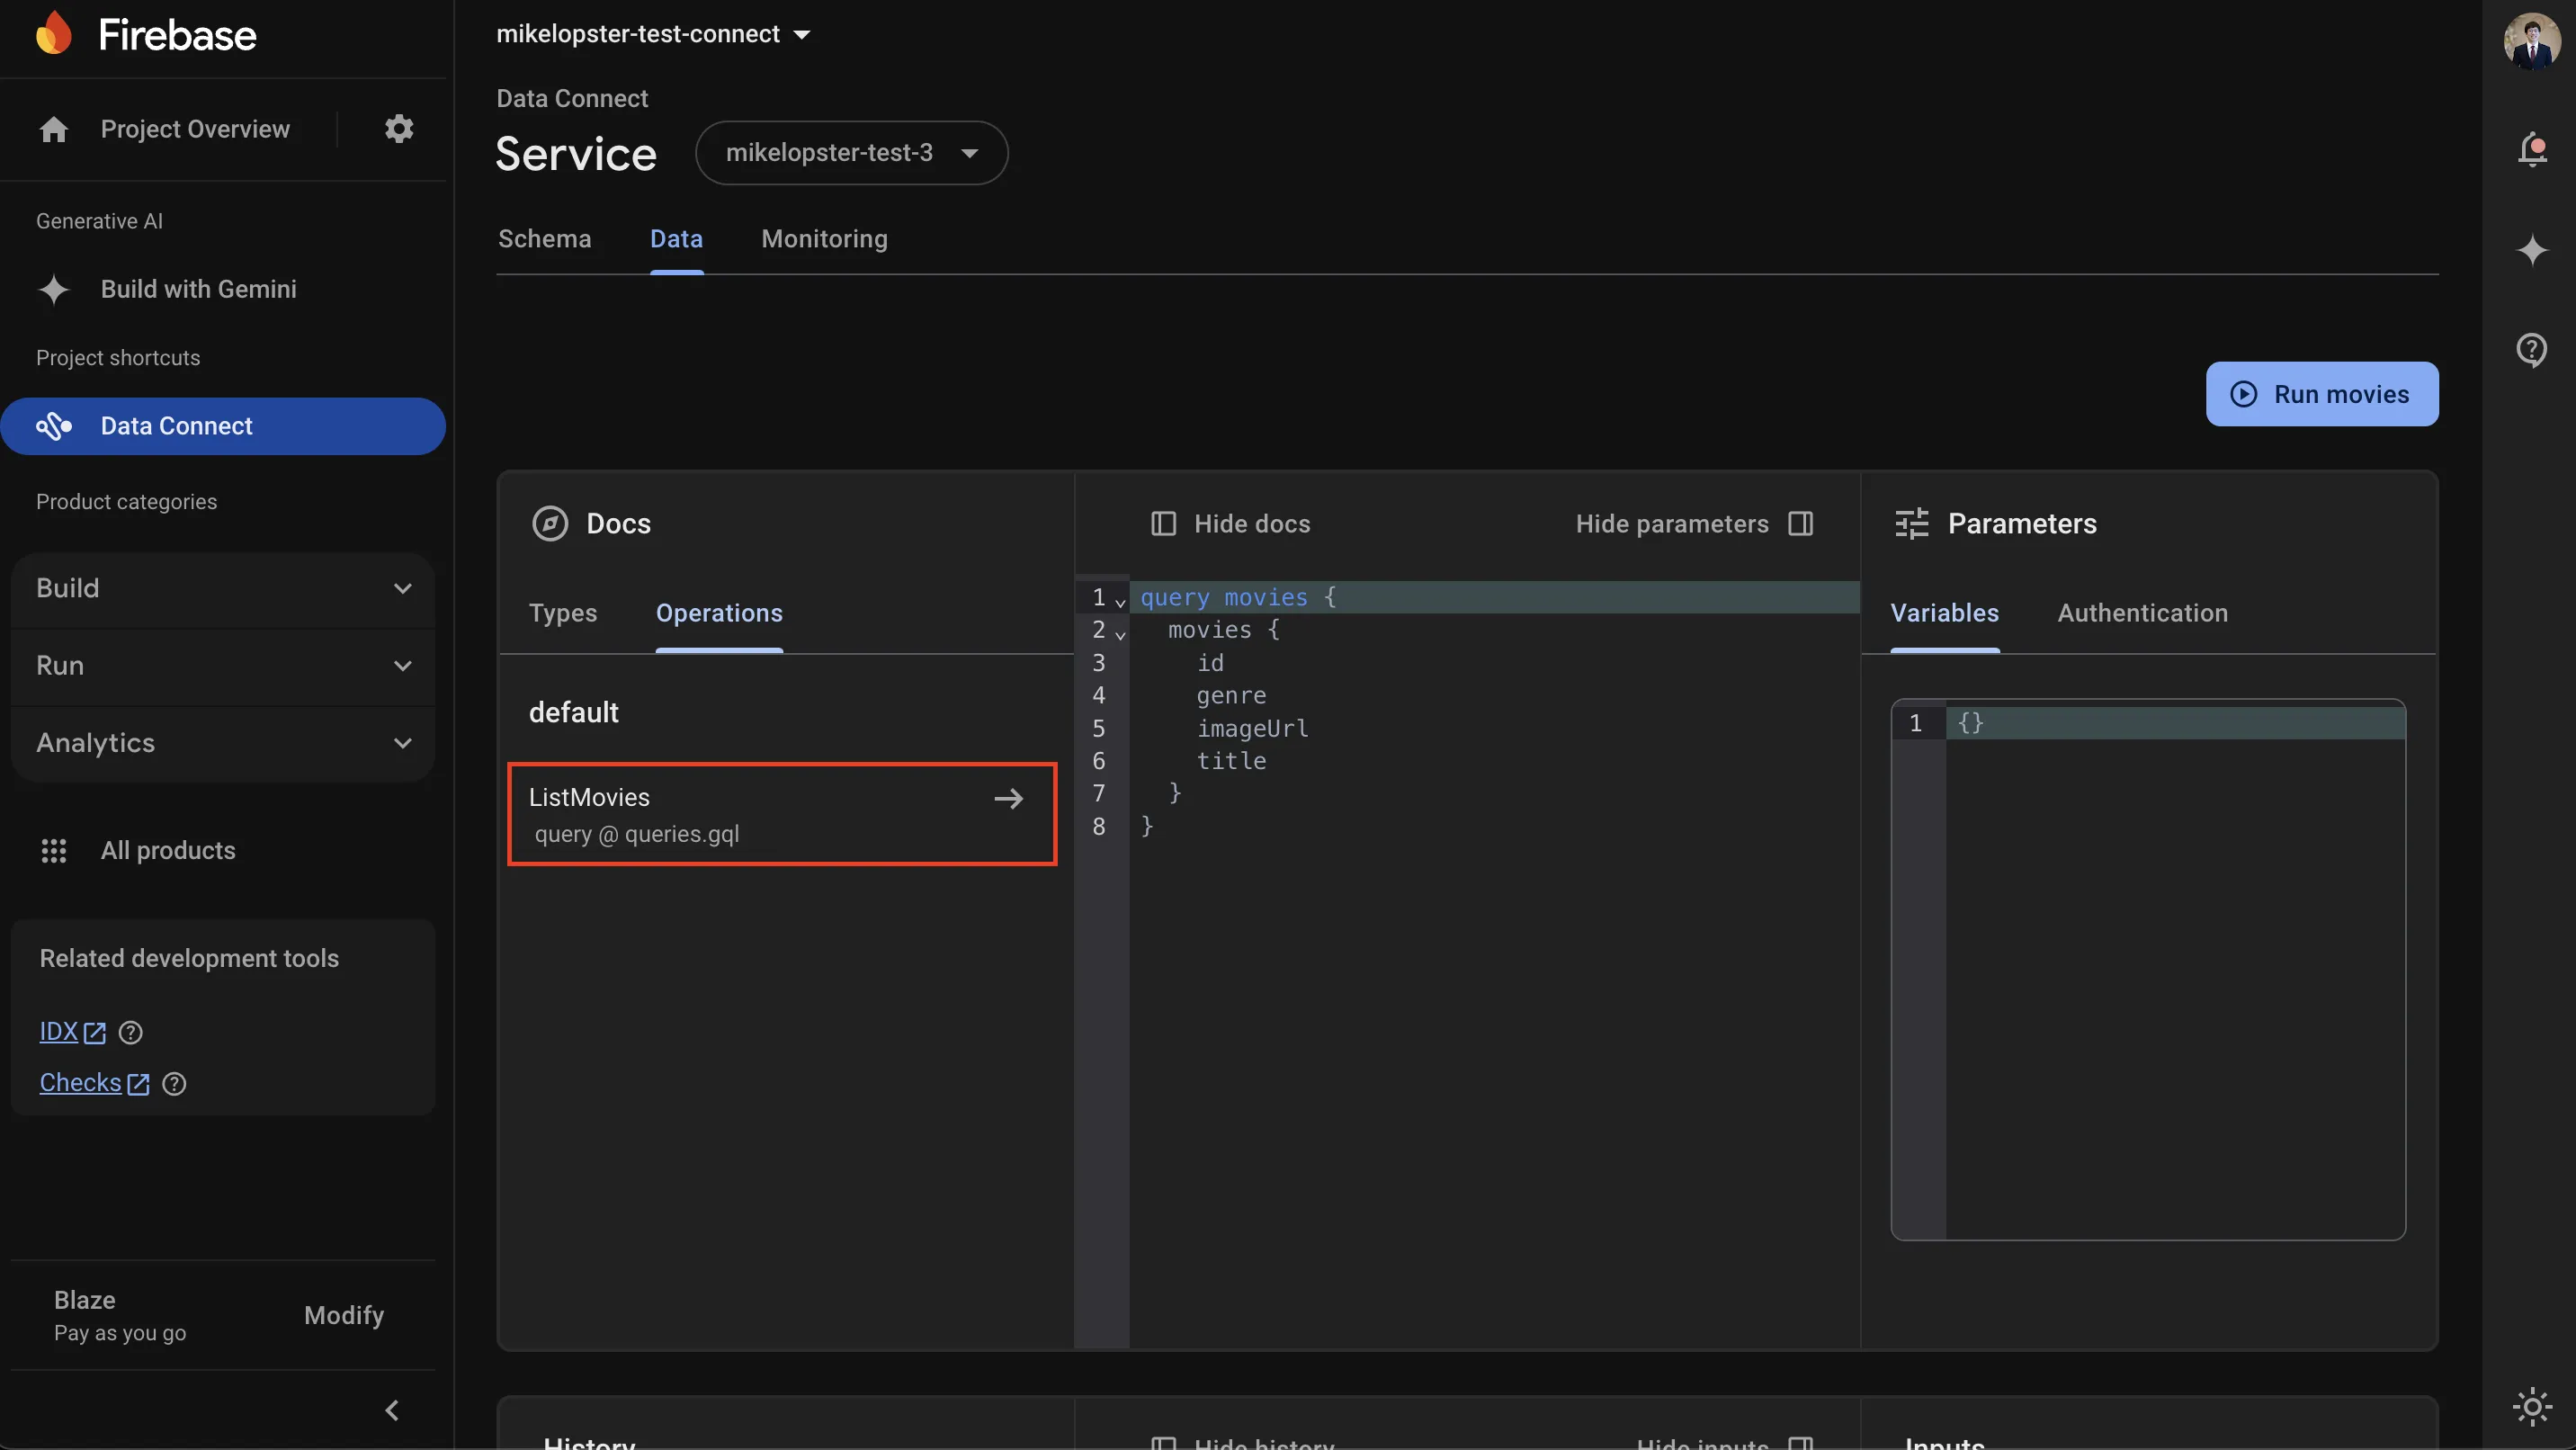
Task: Toggle Hide docs panel
Action: [x=1230, y=523]
